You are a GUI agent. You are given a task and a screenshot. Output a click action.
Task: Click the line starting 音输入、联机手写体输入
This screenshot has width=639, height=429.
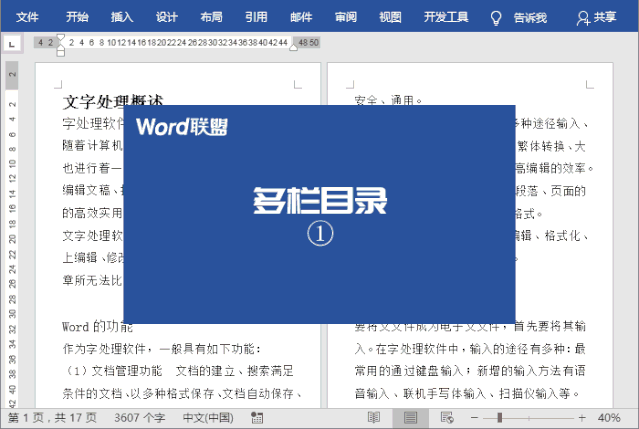467,394
